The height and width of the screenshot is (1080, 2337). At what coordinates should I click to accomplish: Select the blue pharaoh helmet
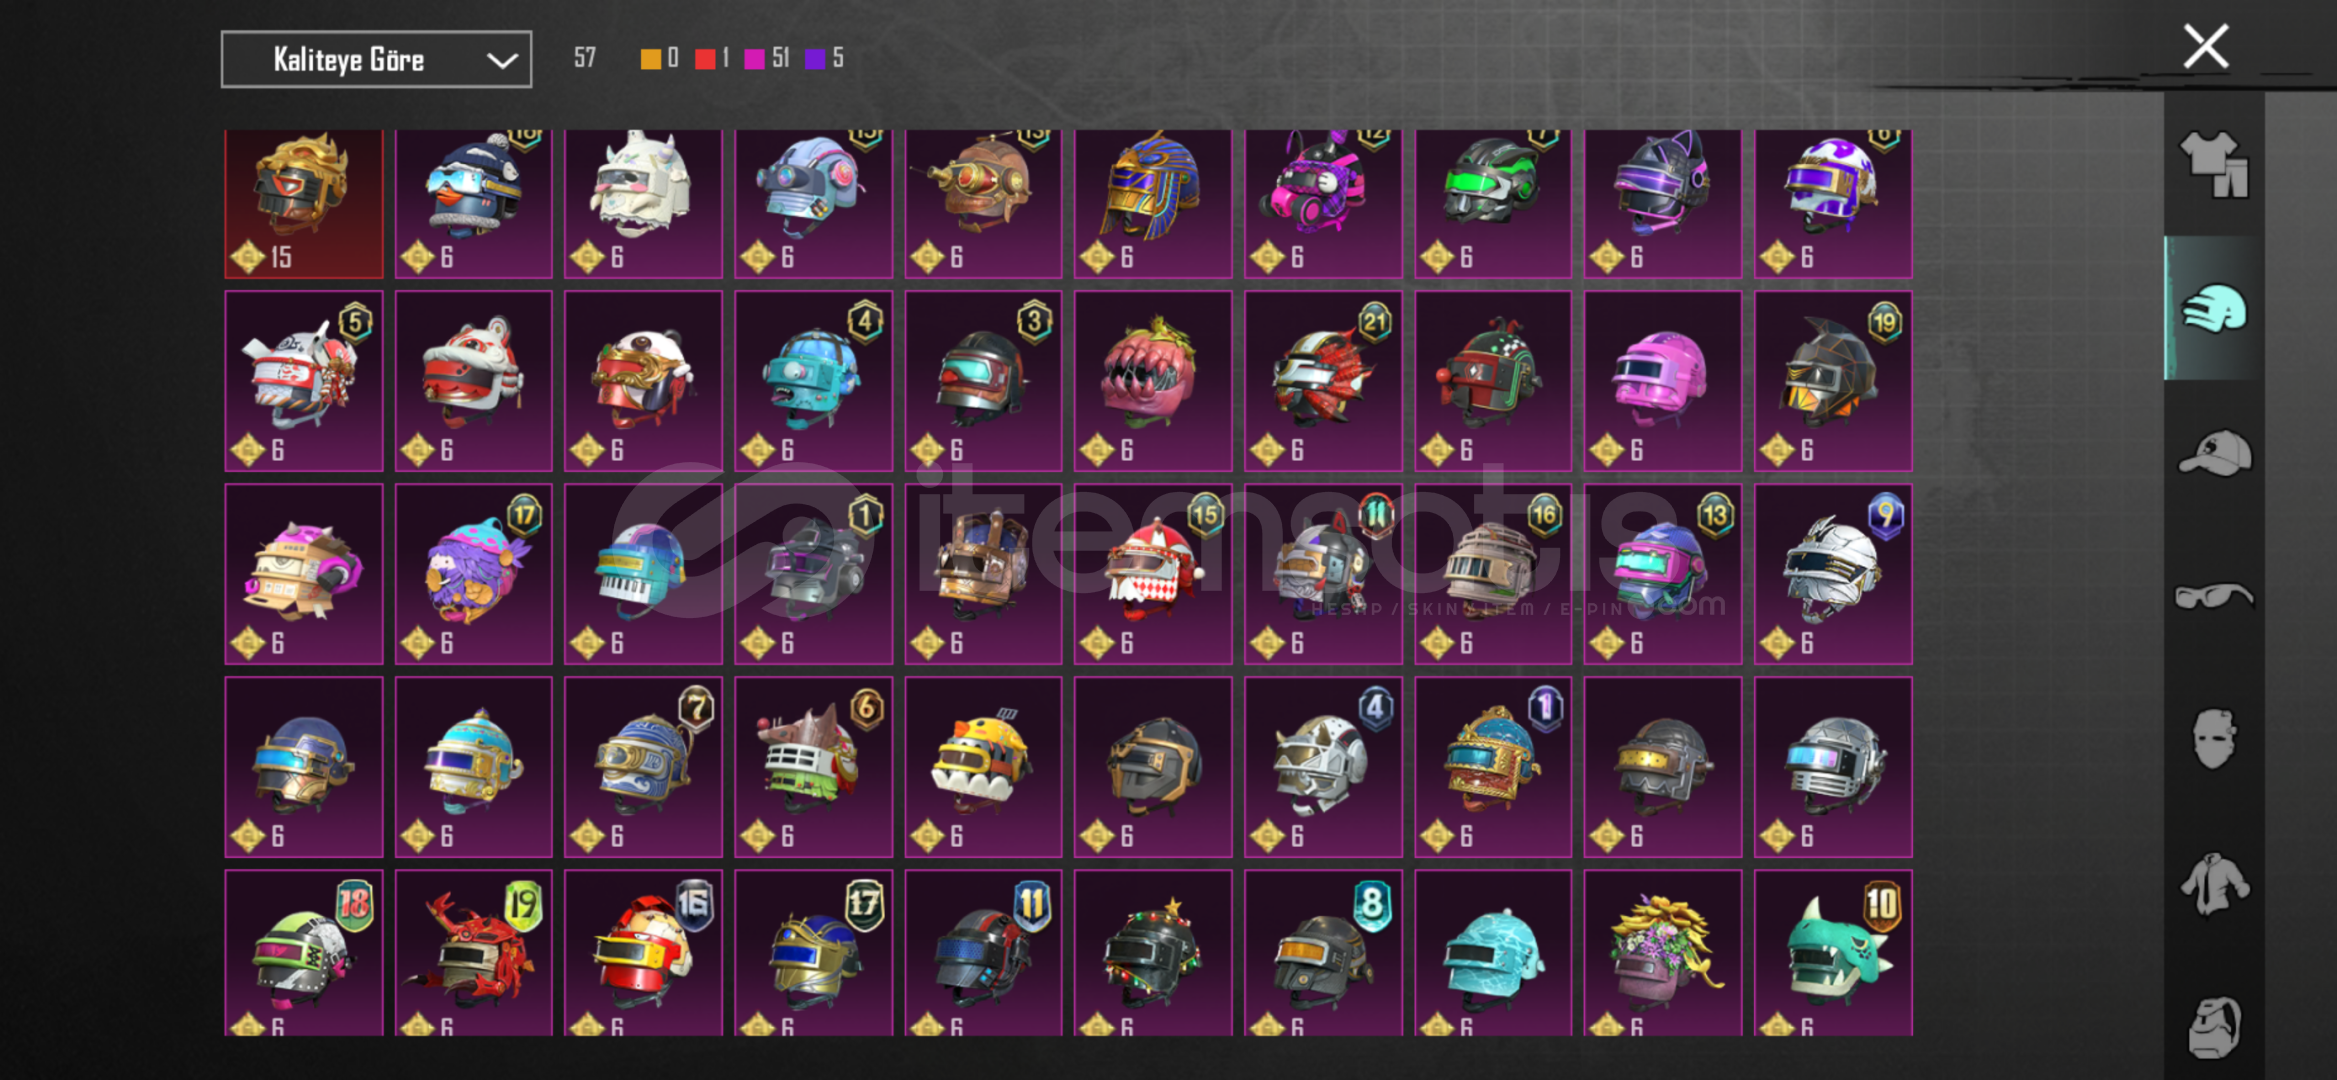point(1153,203)
